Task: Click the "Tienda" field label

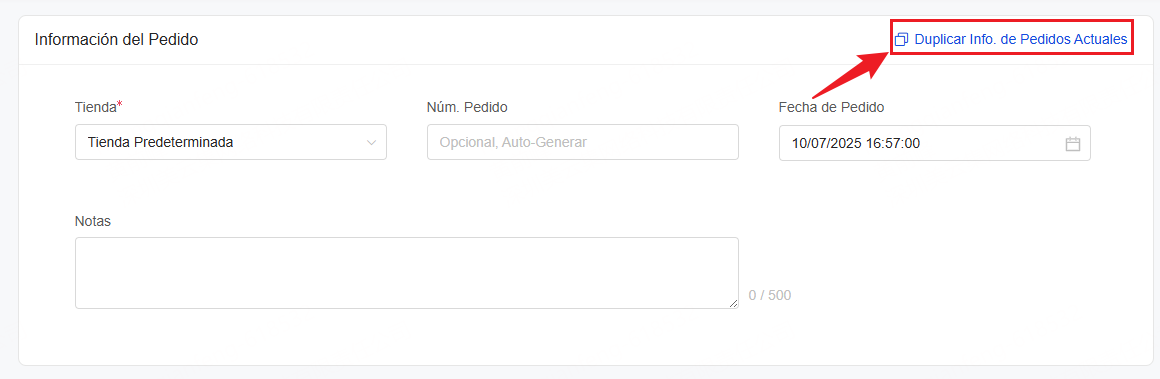Action: tap(95, 107)
